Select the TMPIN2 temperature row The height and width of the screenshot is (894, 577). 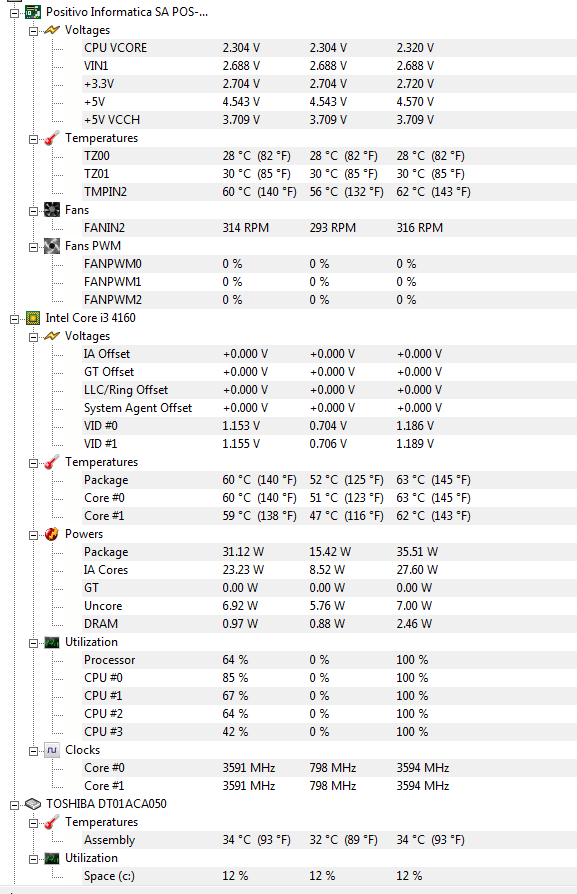click(330, 192)
